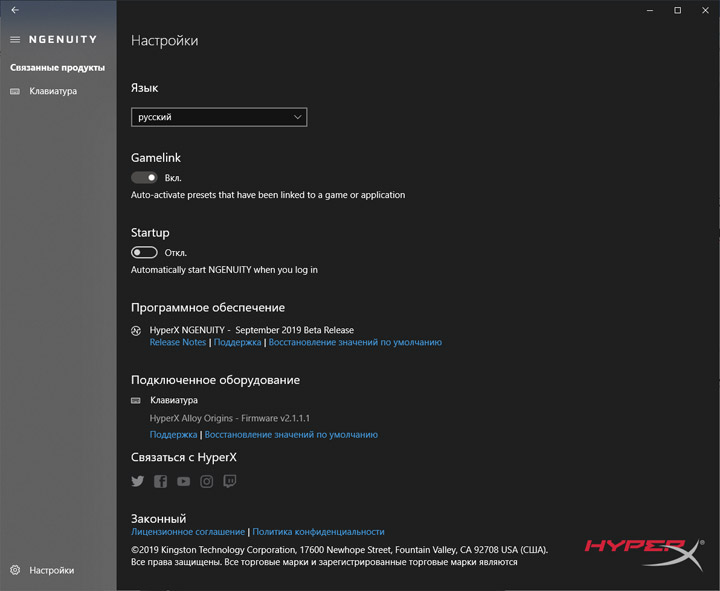
Task: Open HyperX Instagram page icon
Action: pyautogui.click(x=207, y=481)
